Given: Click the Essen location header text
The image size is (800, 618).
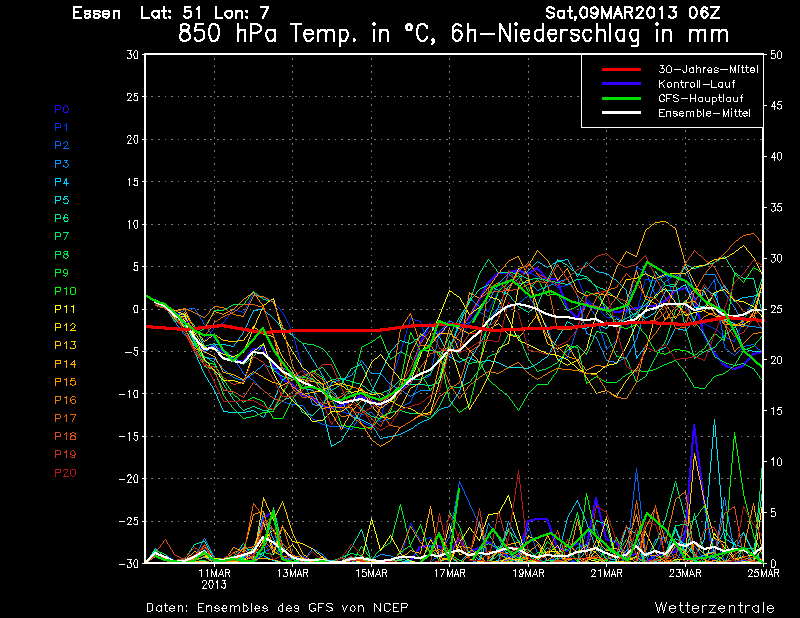Looking at the screenshot, I should point(96,13).
